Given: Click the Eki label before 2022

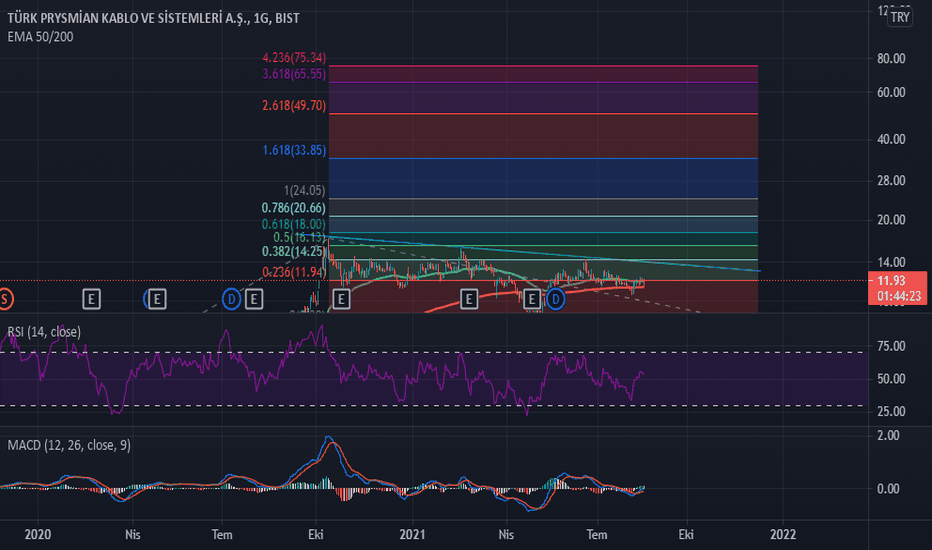Looking at the screenshot, I should pos(686,535).
